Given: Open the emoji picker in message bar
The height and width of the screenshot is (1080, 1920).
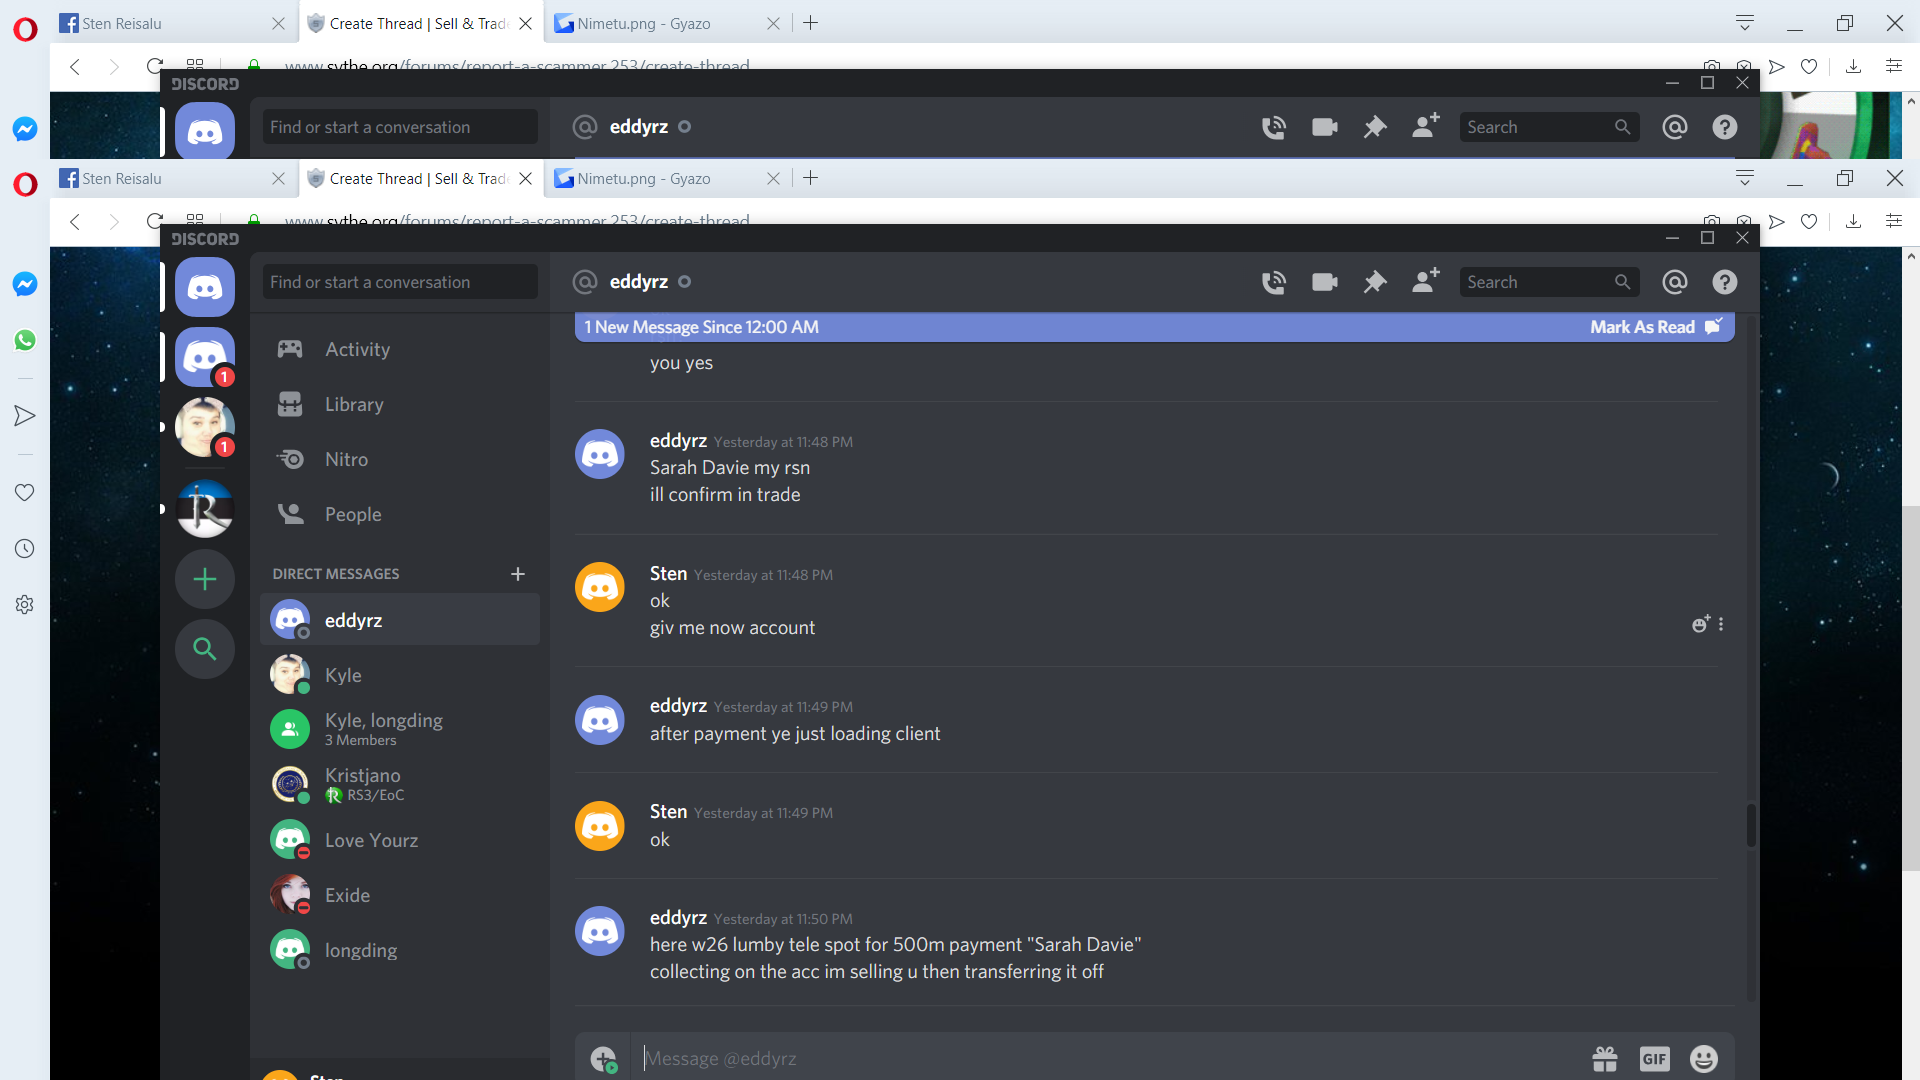Looking at the screenshot, I should coord(1703,1058).
